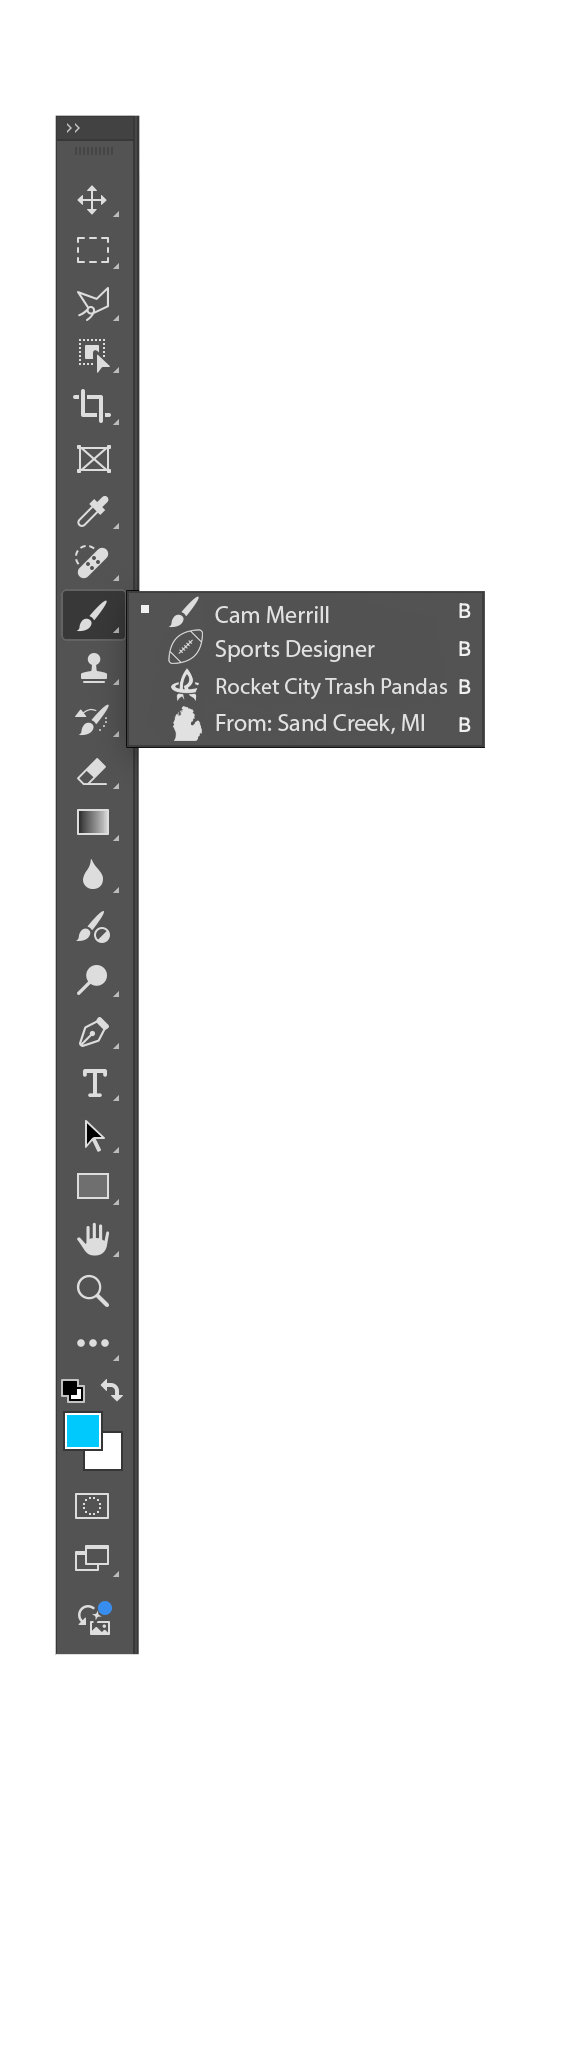Select the Gradient tool
This screenshot has height=2046, width=580.
93,822
